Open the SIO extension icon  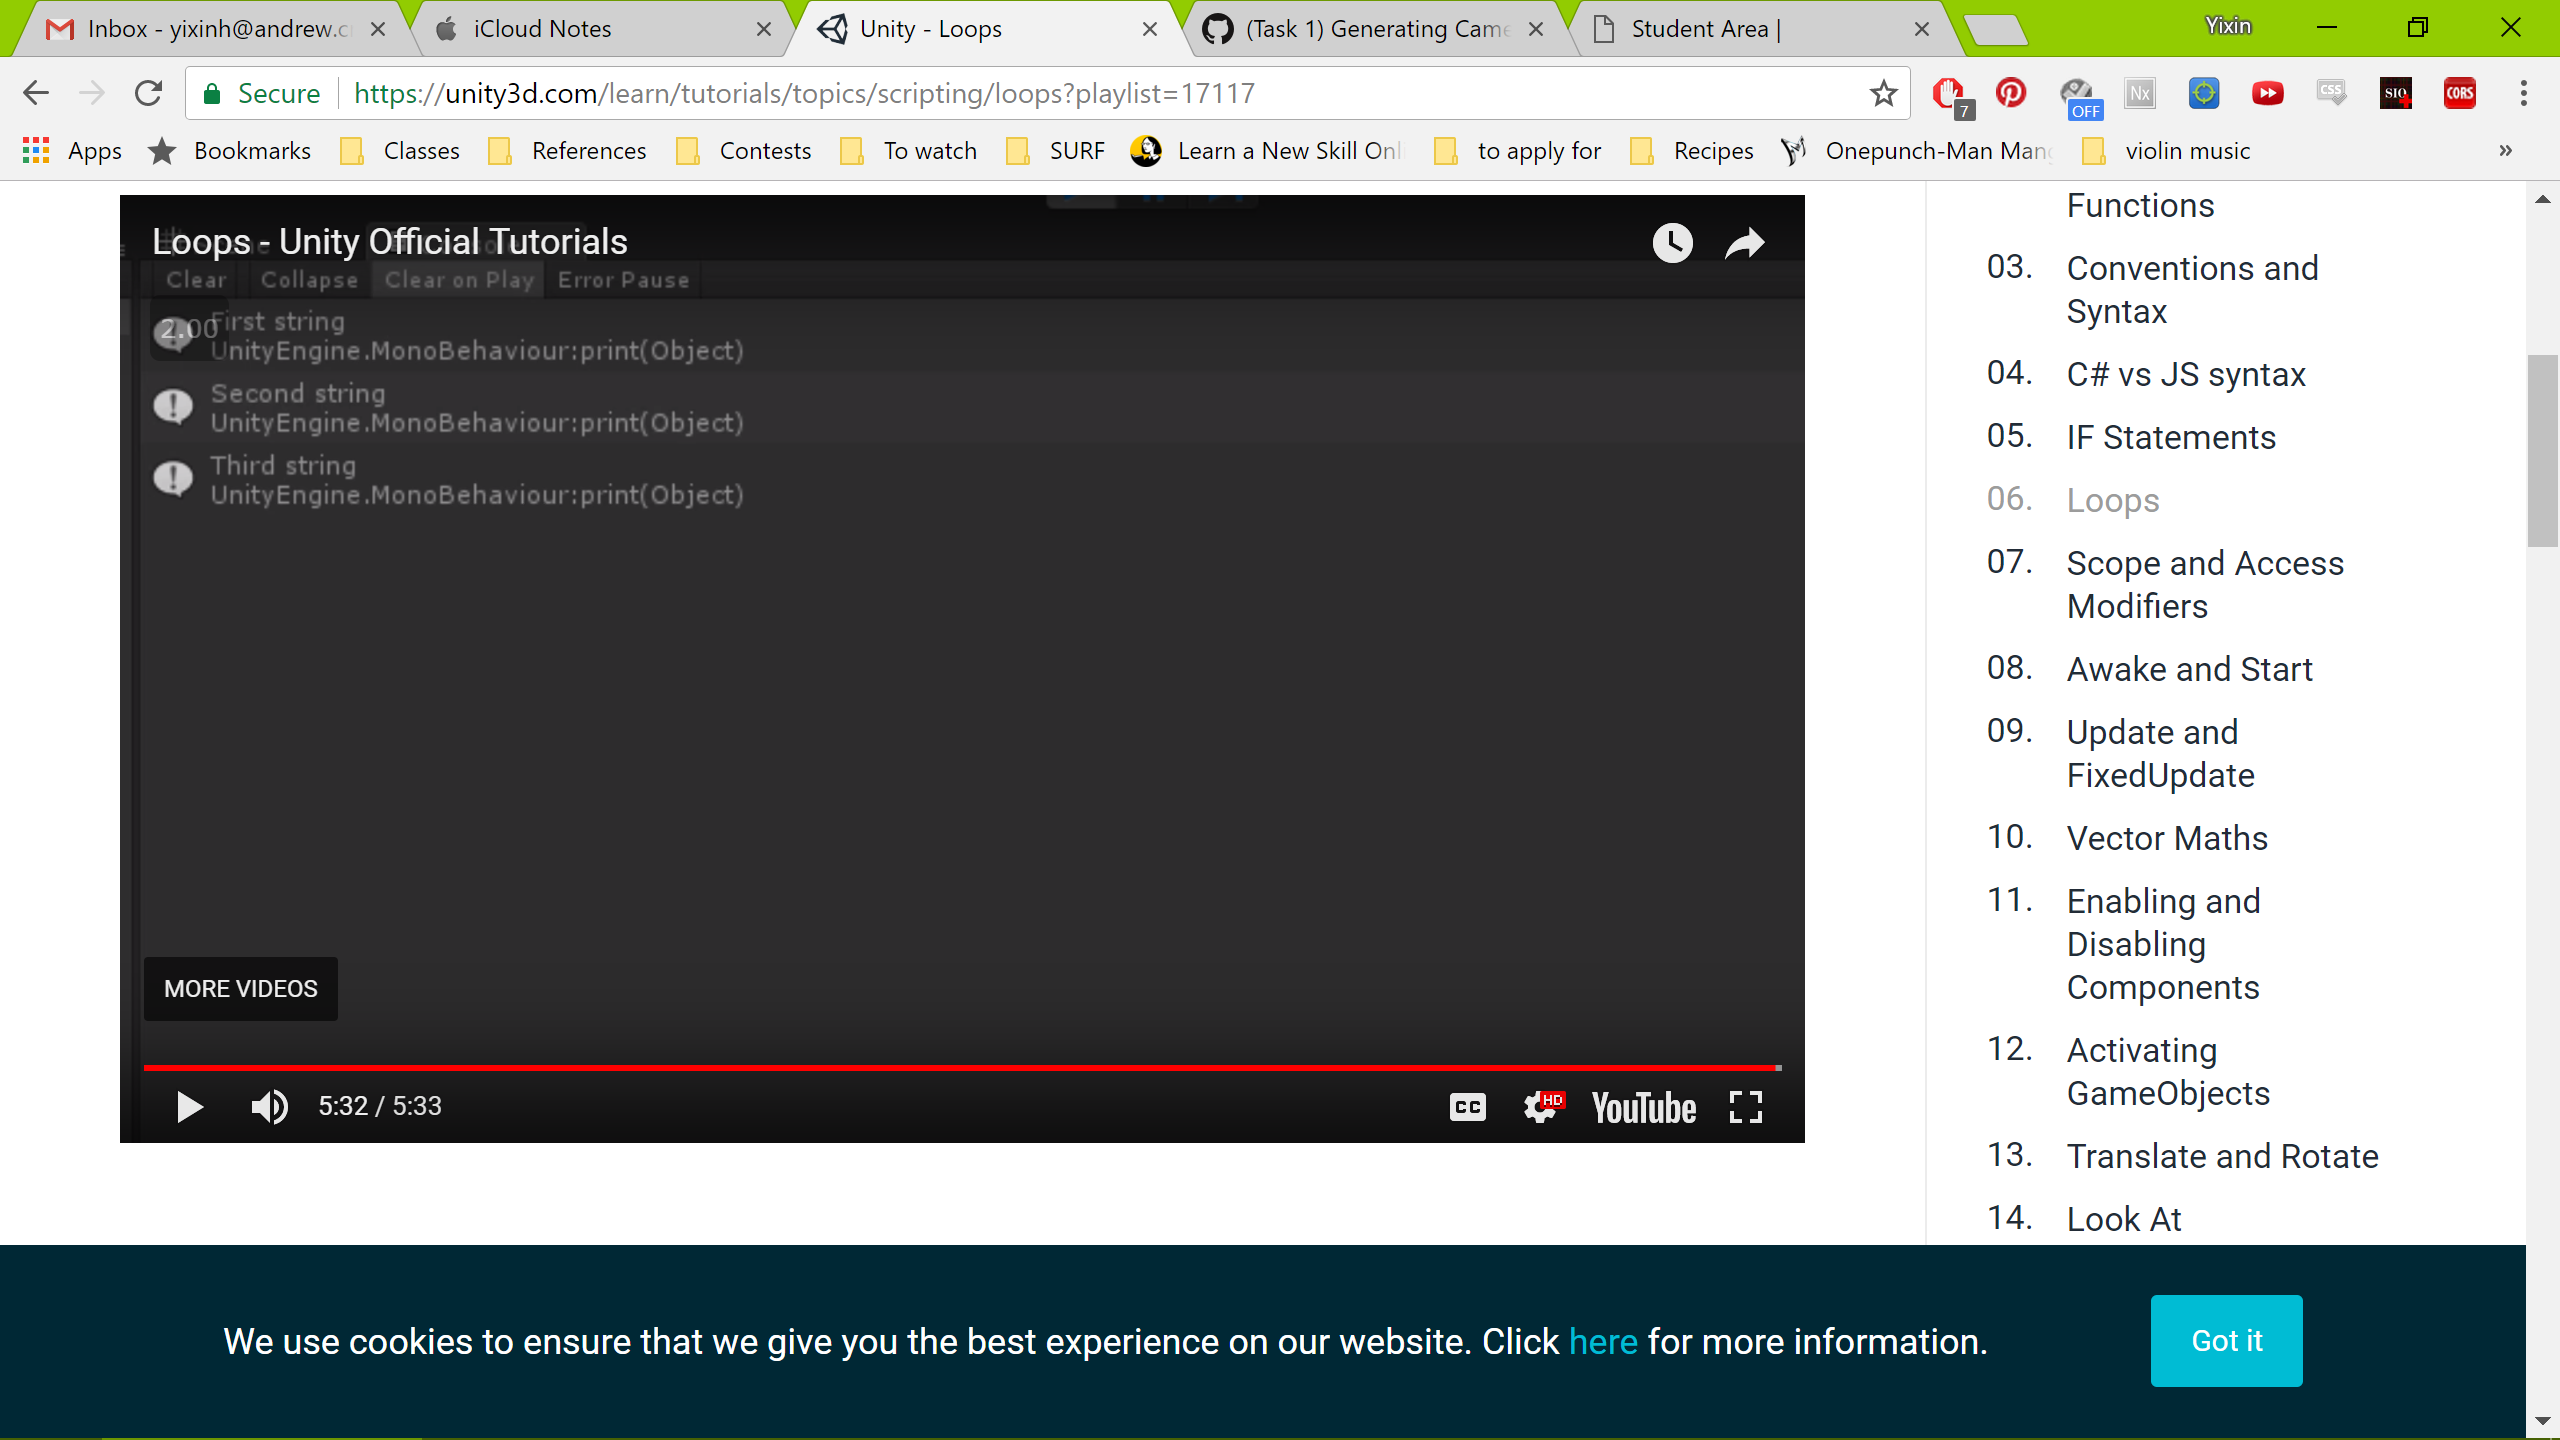[2396, 93]
